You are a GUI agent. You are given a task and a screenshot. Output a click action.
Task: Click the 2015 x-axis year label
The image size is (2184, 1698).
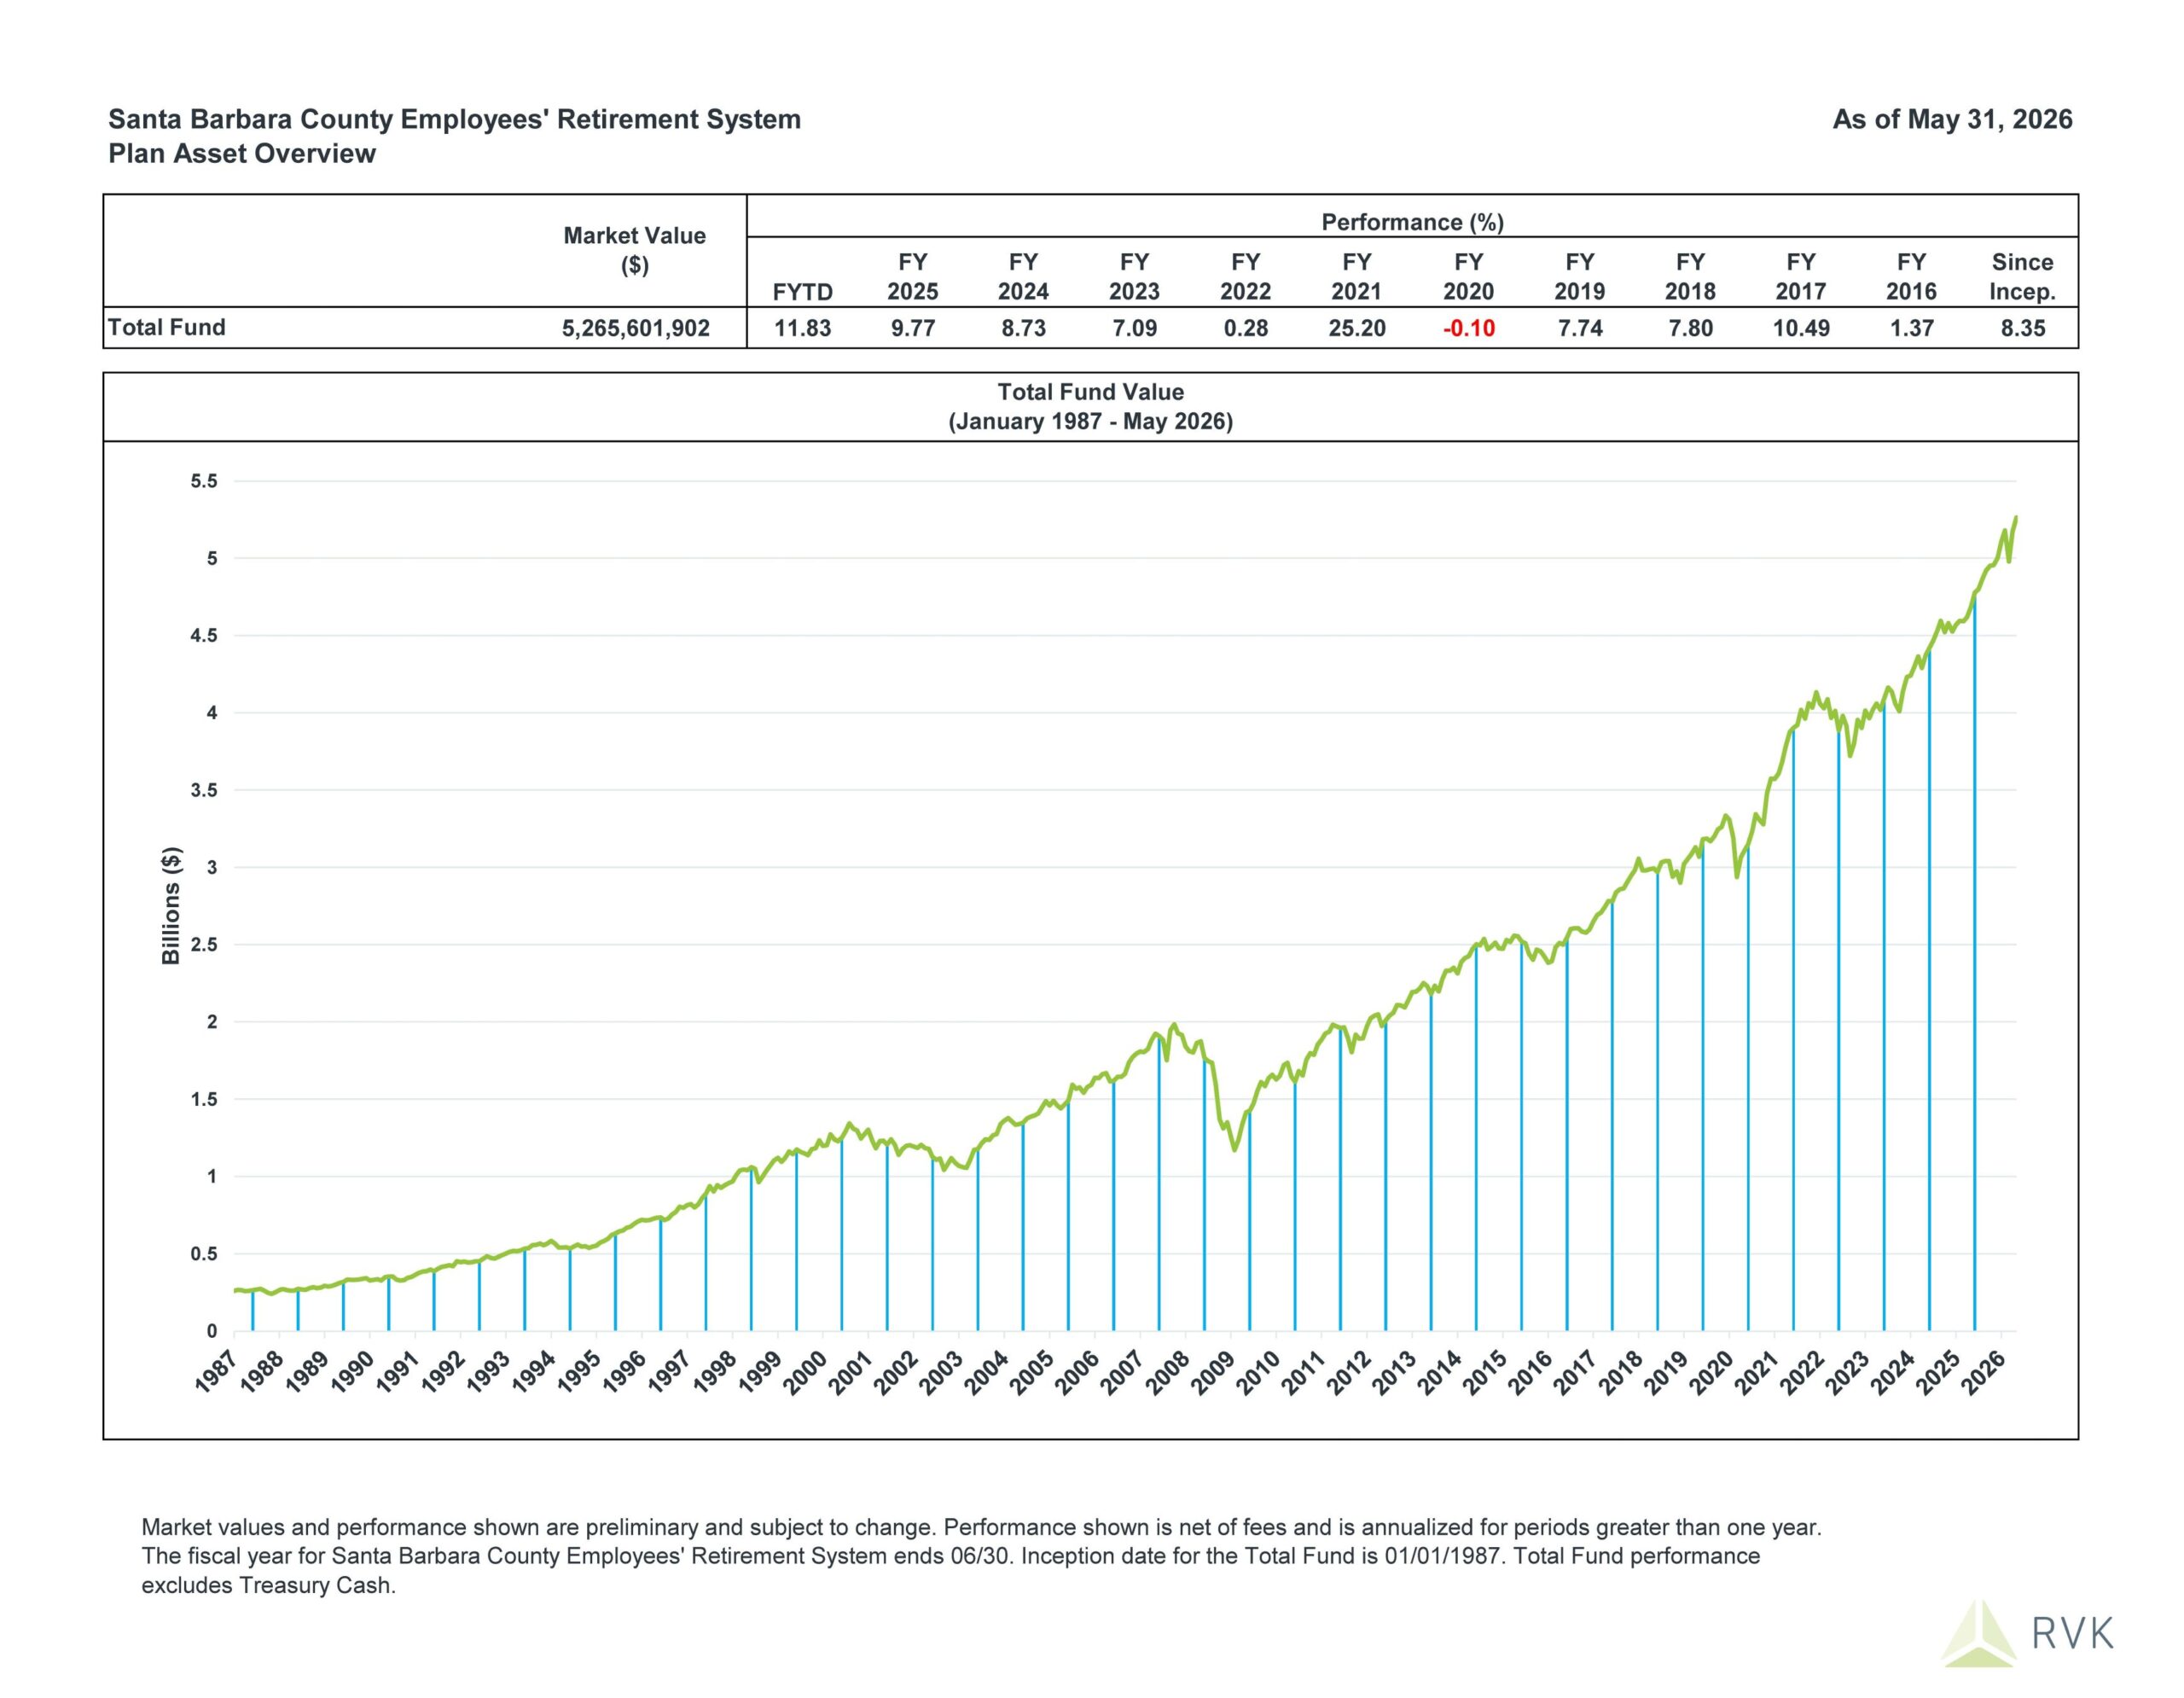tap(1485, 1370)
